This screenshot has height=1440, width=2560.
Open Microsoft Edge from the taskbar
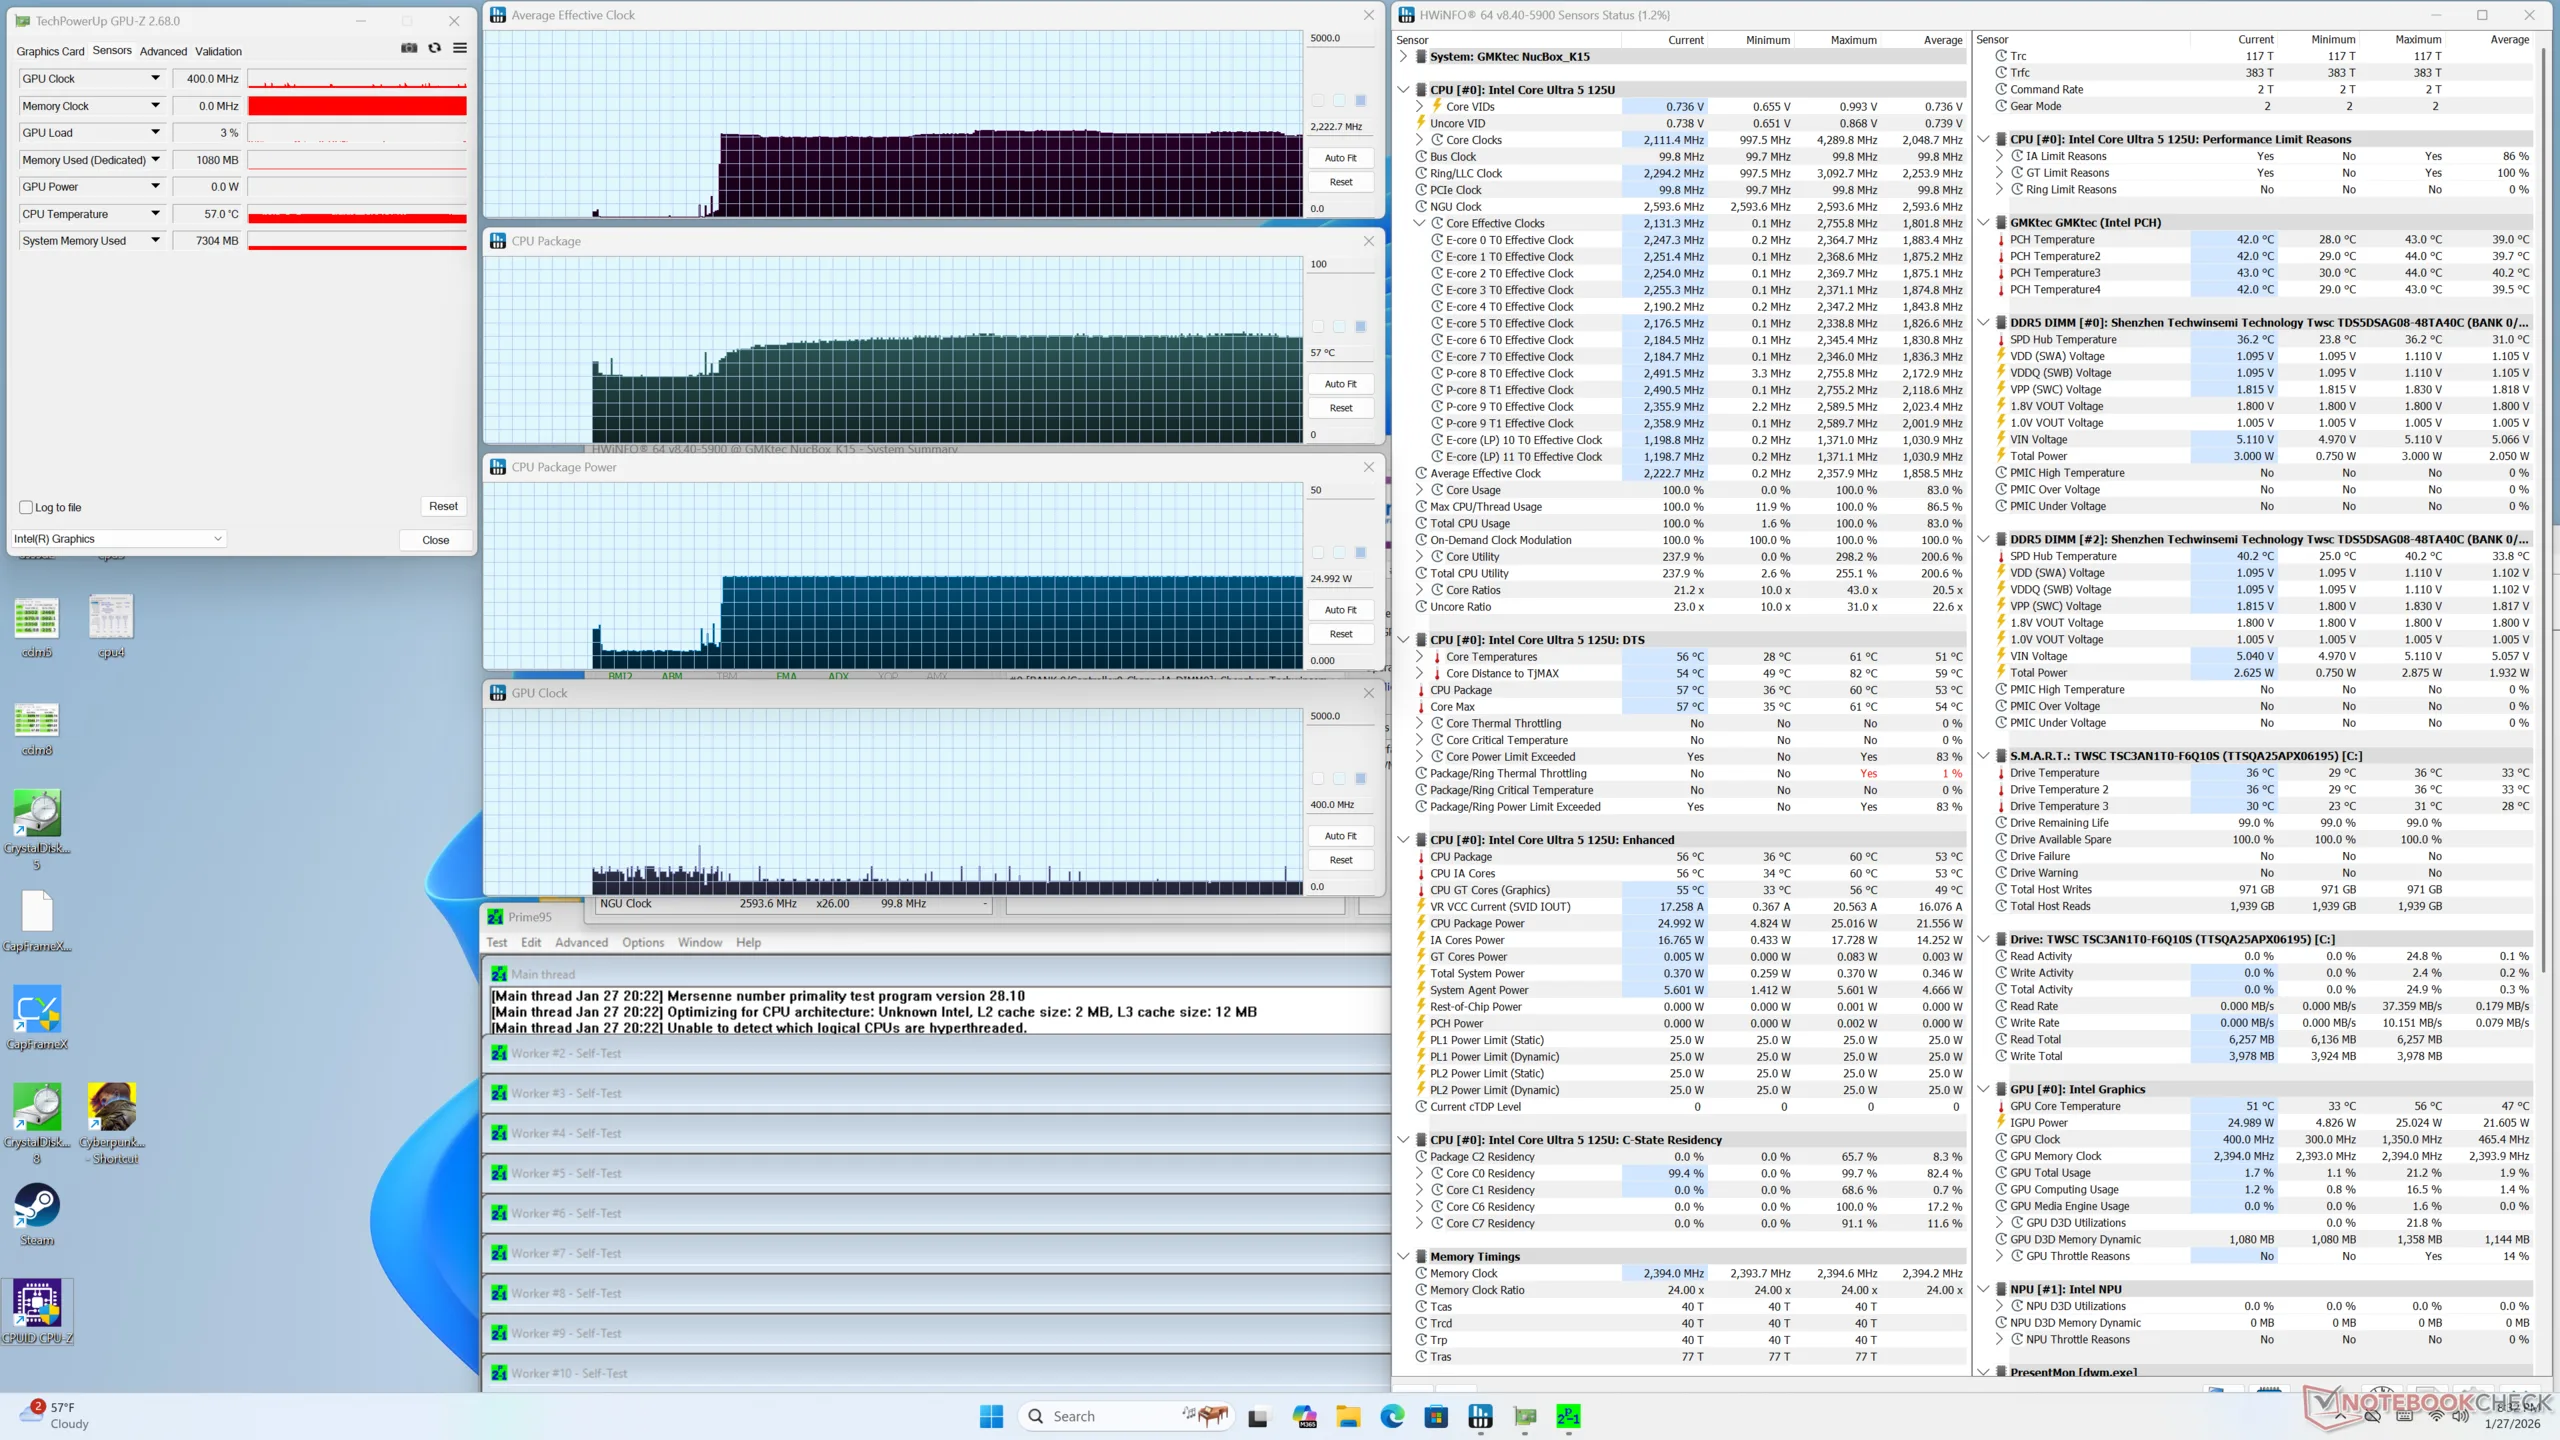click(x=1392, y=1416)
